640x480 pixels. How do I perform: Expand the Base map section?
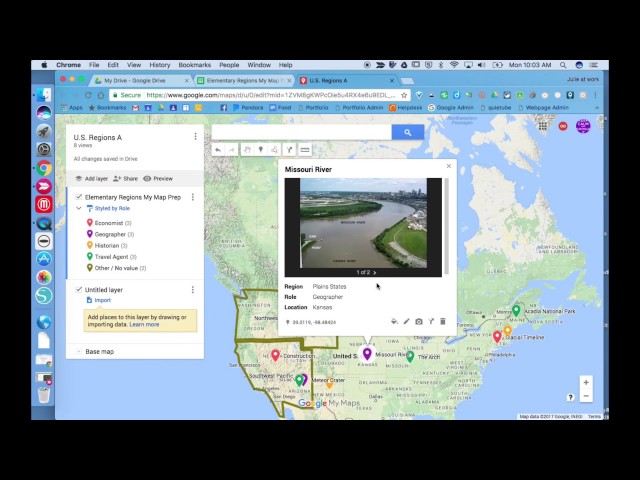[x=79, y=351]
